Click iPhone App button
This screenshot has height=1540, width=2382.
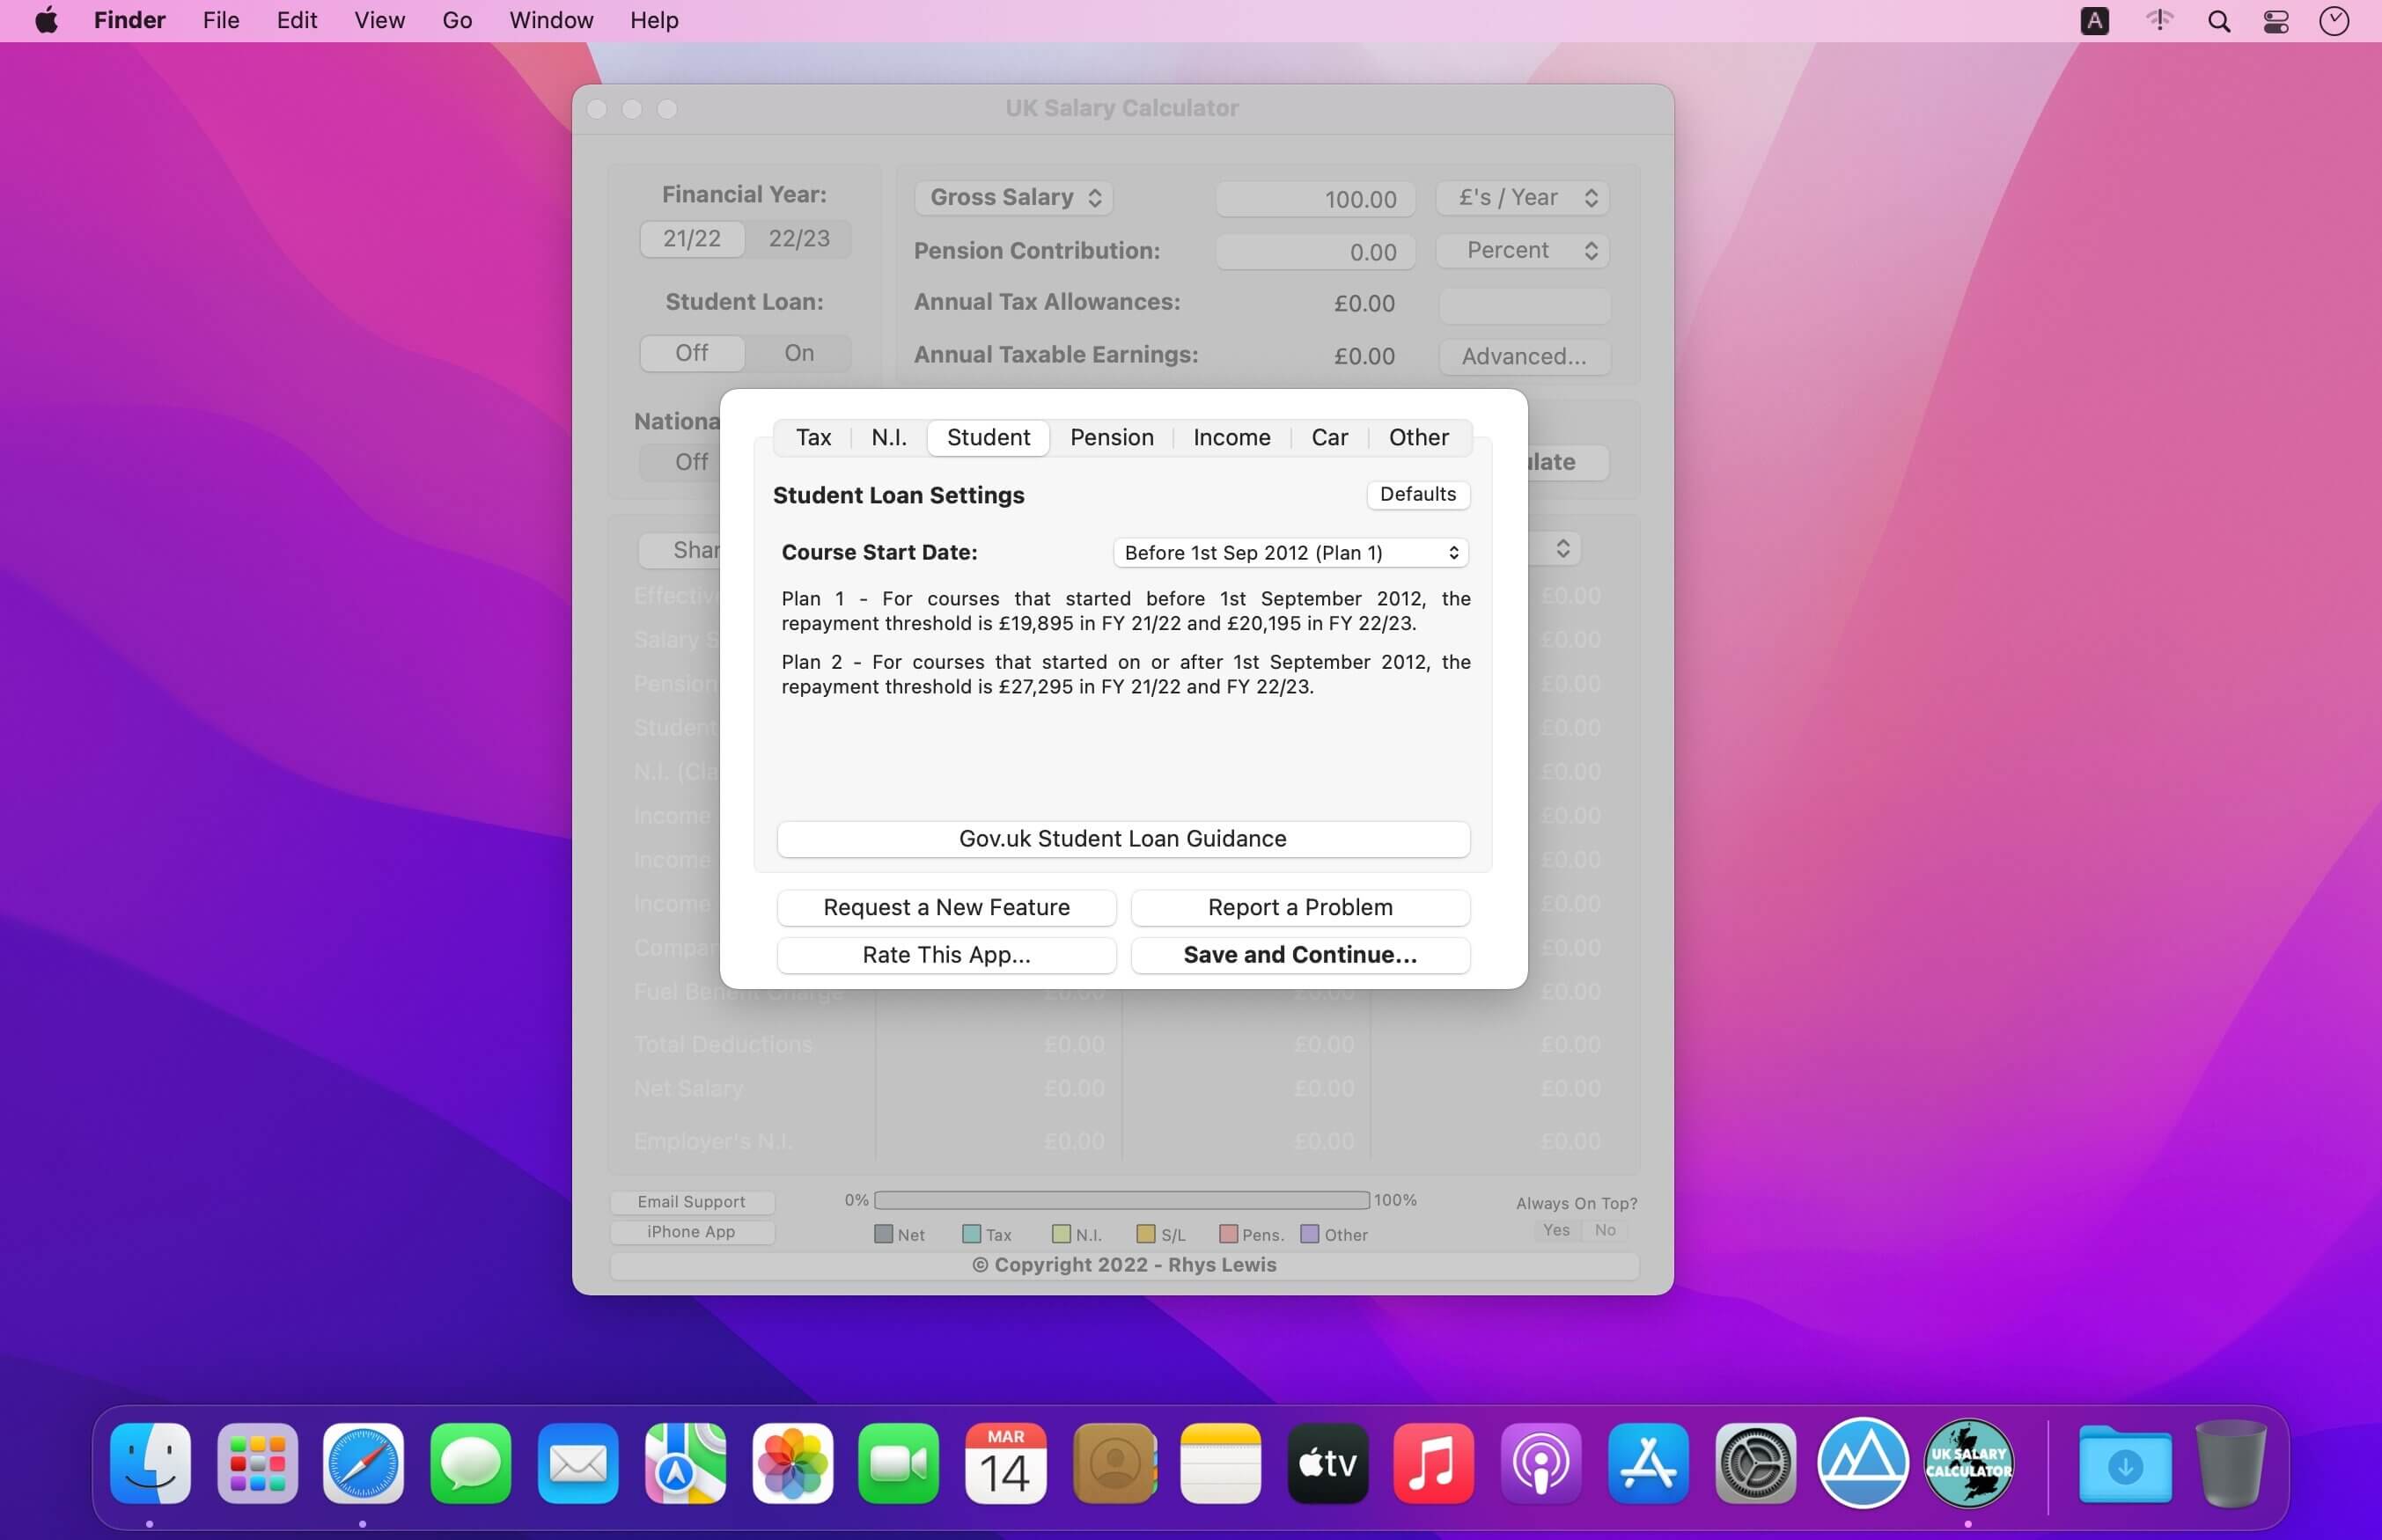pyautogui.click(x=691, y=1232)
